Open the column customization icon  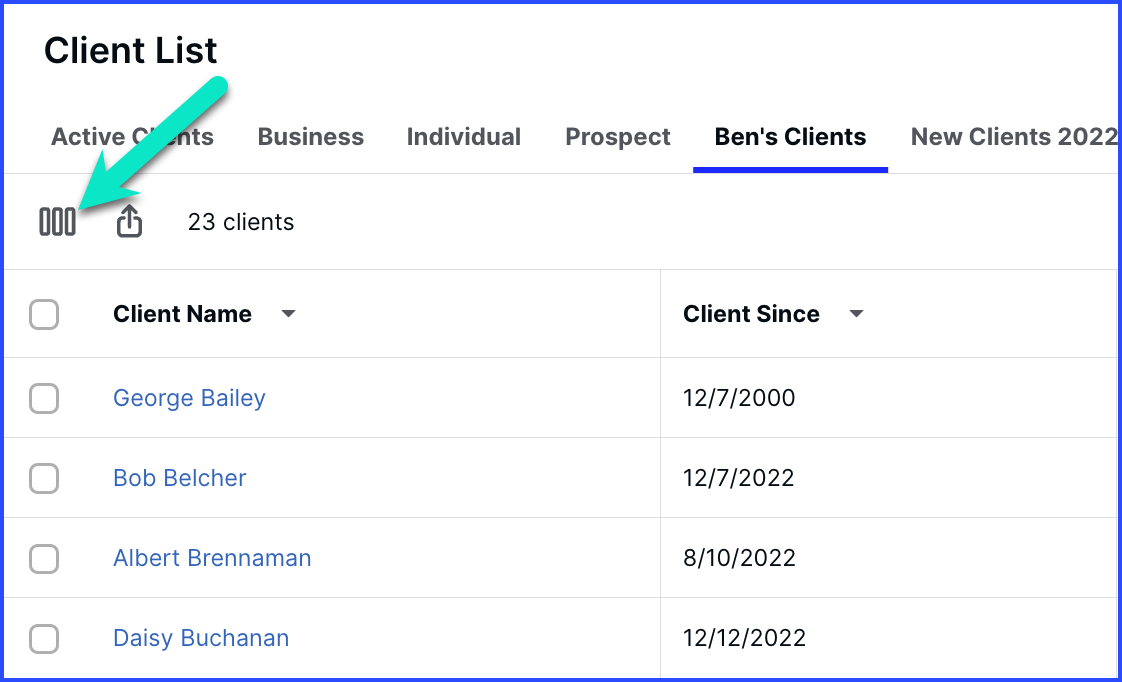[57, 222]
